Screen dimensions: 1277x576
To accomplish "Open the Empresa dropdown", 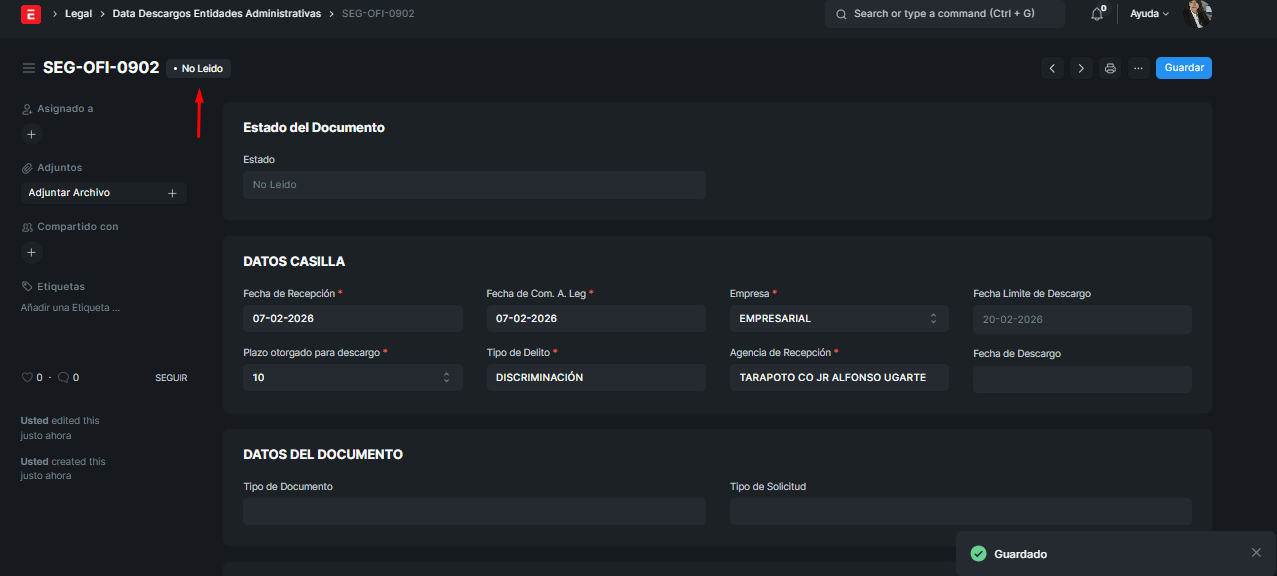I will pyautogui.click(x=838, y=319).
